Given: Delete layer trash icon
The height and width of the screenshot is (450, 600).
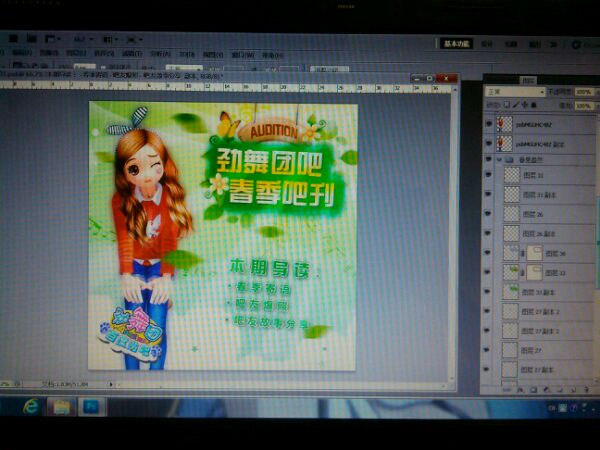Looking at the screenshot, I should point(586,390).
